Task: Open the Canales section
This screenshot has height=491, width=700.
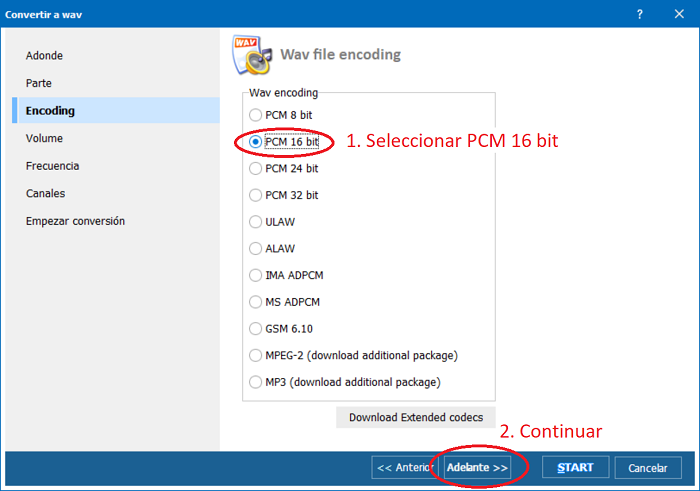Action: [45, 194]
